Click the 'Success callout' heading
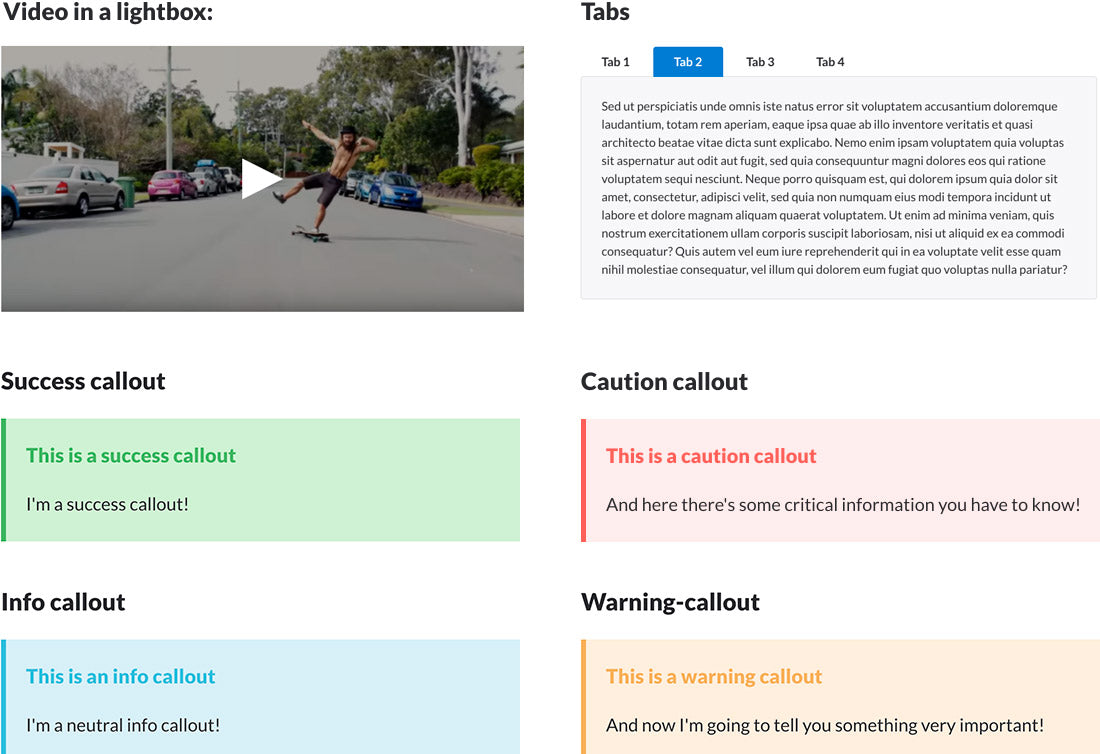This screenshot has height=754, width=1100. [83, 381]
